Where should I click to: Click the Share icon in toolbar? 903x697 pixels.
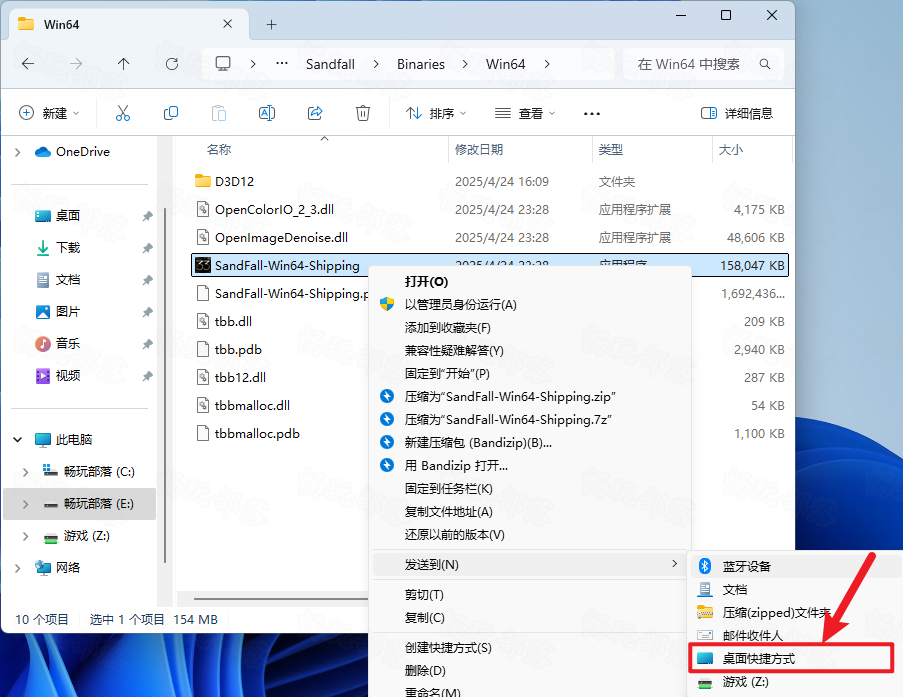tap(315, 113)
